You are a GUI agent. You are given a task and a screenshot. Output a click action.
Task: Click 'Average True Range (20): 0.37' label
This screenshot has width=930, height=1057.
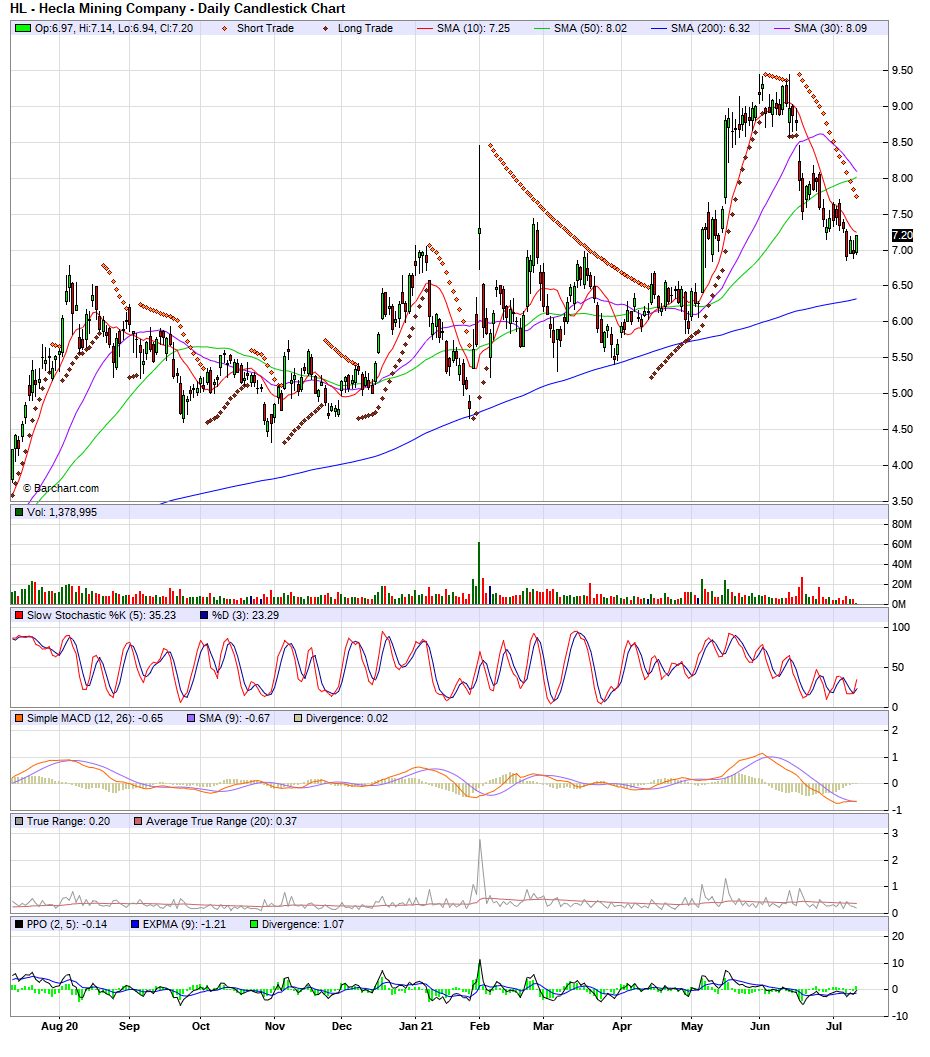click(221, 822)
